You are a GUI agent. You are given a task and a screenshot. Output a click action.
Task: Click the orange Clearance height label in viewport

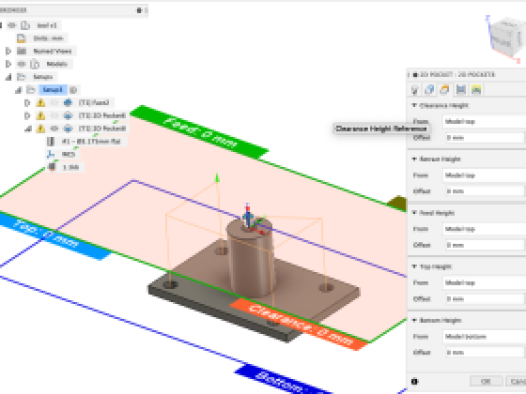coord(299,325)
